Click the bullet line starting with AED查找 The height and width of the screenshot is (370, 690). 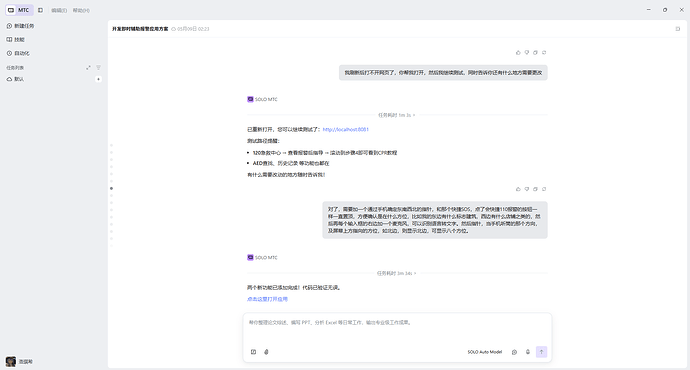(291, 163)
